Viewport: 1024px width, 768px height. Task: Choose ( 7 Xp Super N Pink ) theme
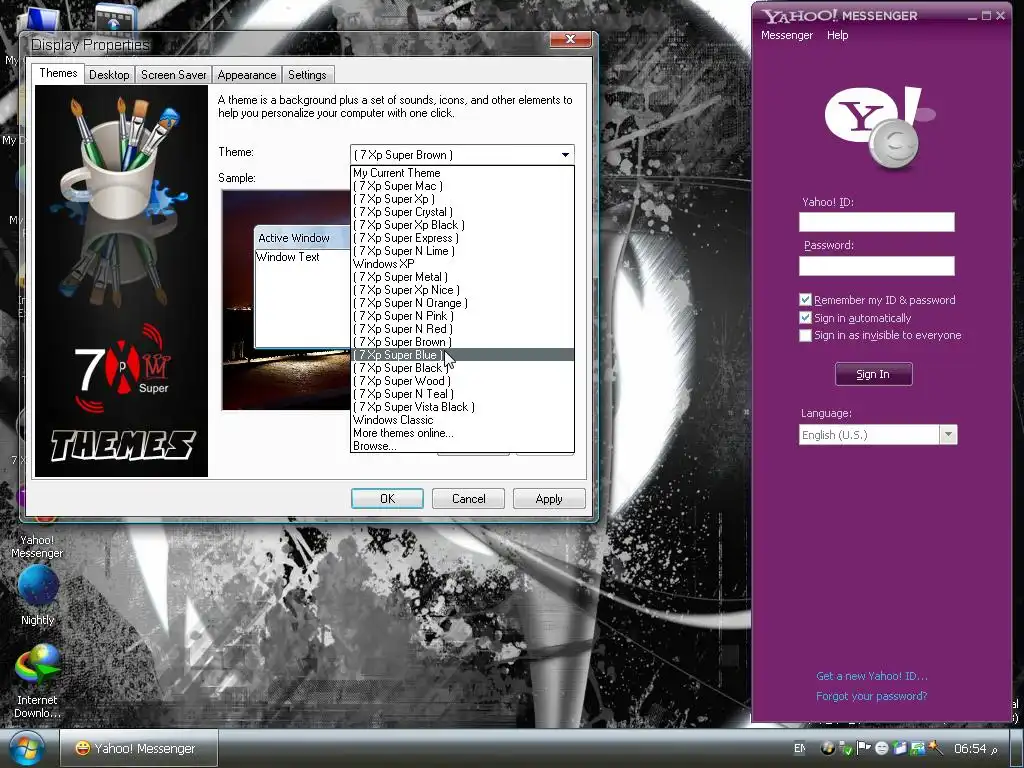pos(462,316)
